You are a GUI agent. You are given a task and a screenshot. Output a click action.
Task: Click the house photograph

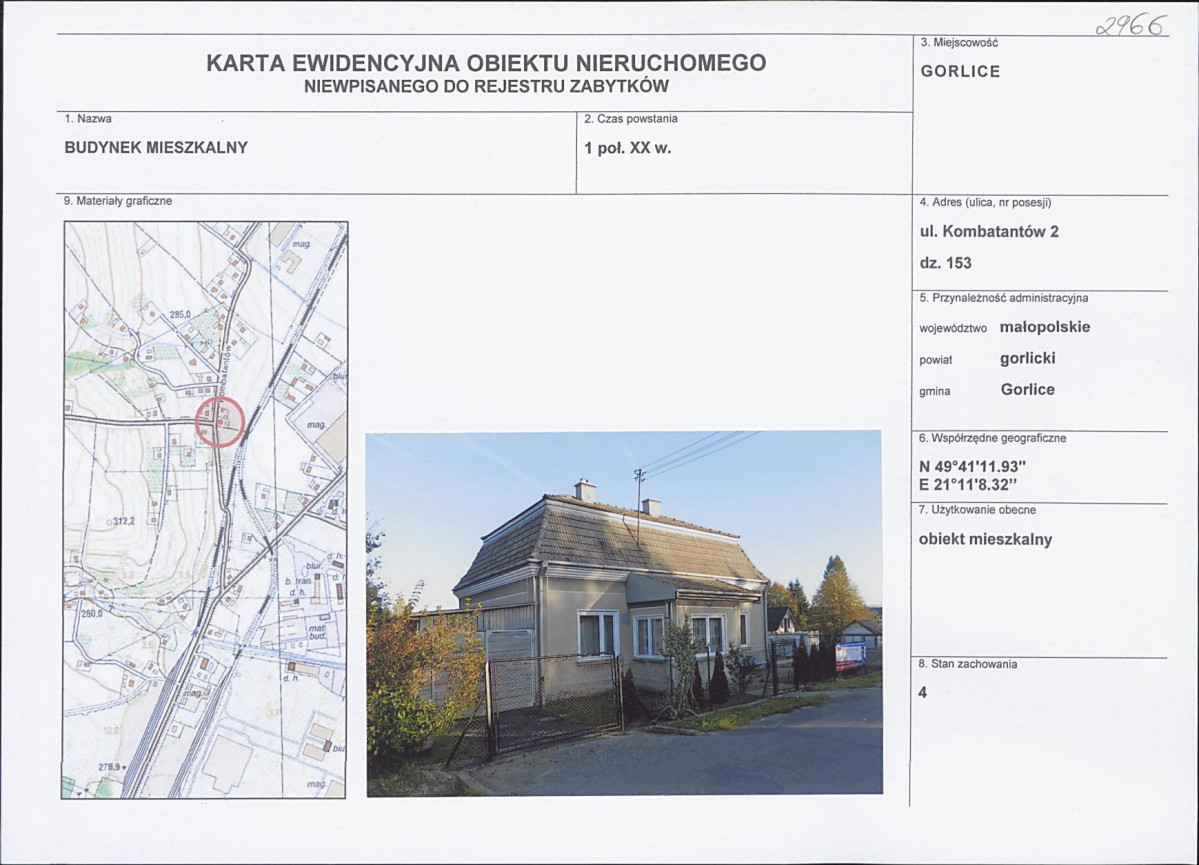tap(624, 613)
